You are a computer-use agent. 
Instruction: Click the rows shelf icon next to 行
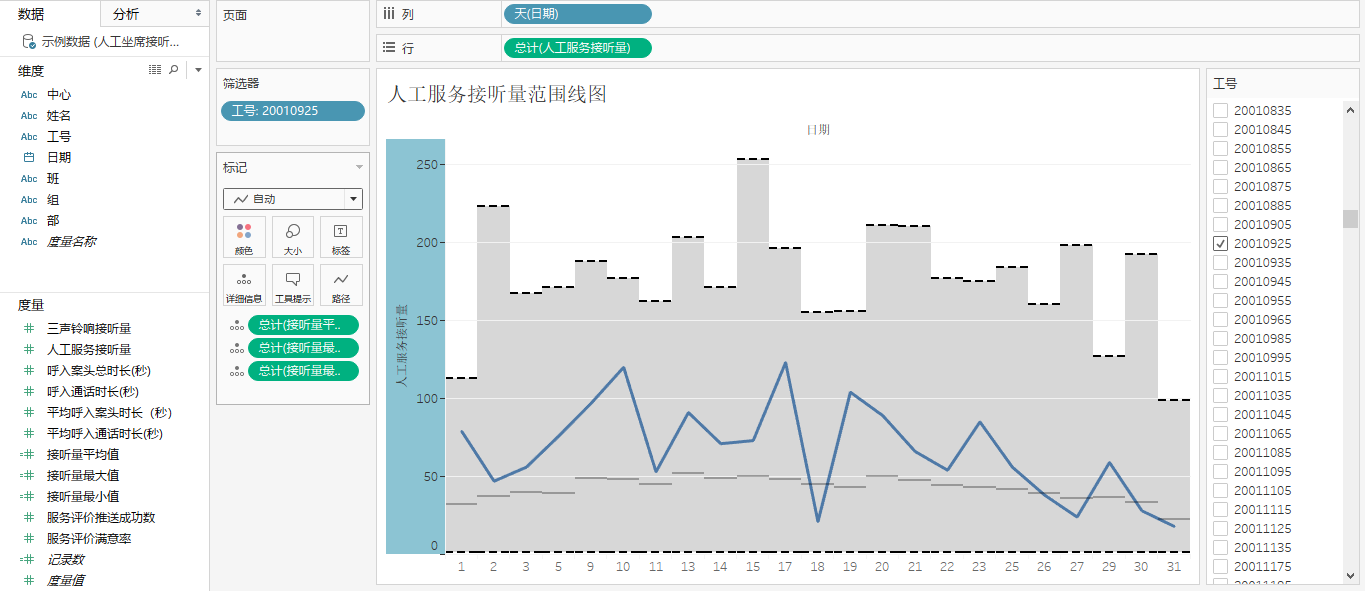tap(390, 47)
